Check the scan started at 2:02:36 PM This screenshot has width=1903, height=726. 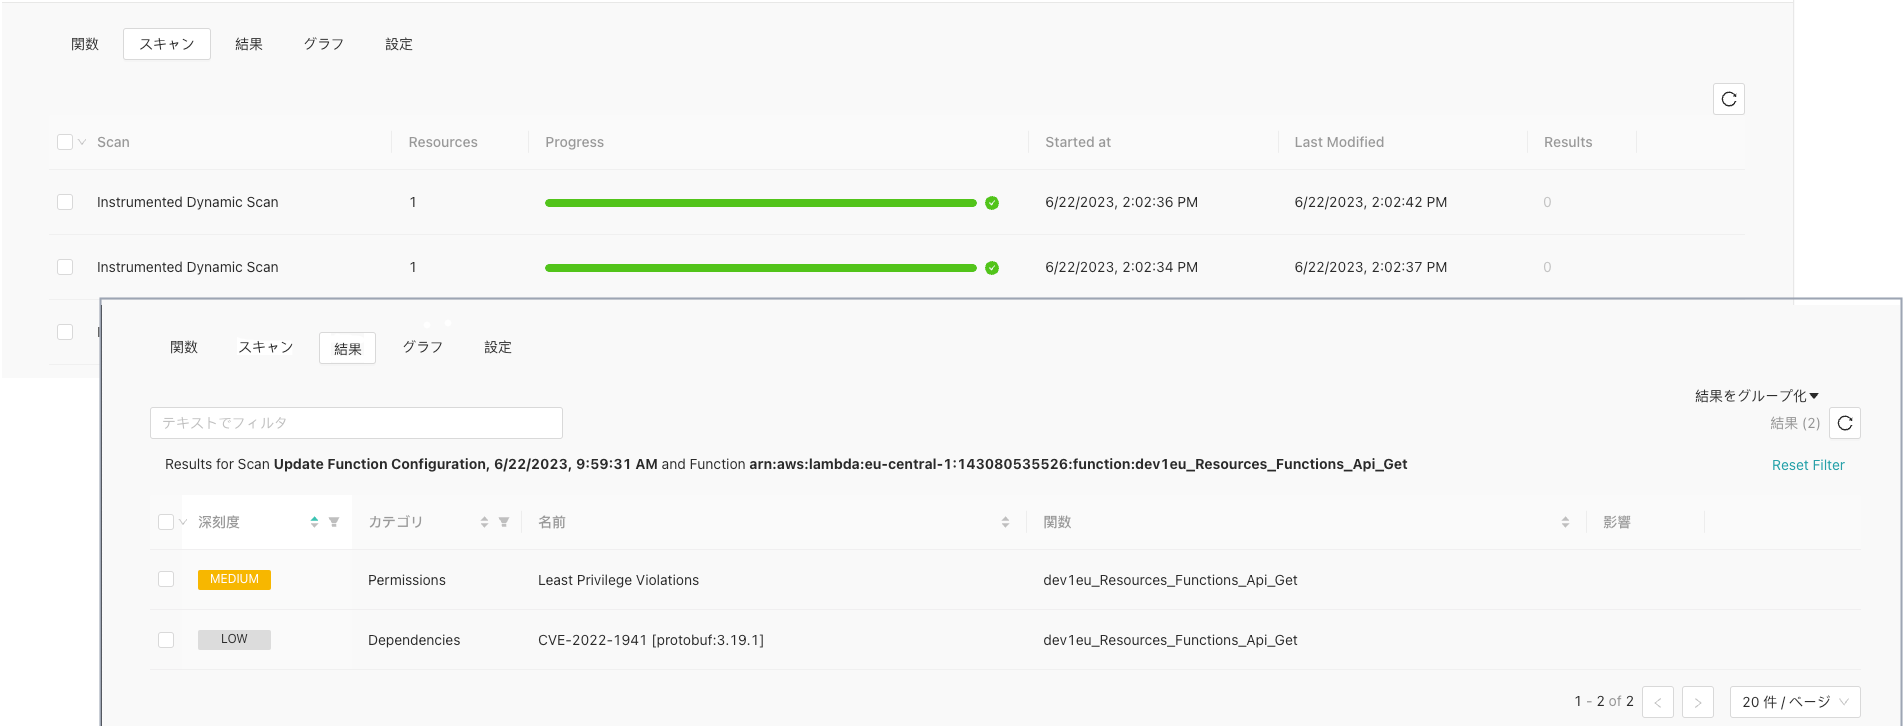point(65,202)
